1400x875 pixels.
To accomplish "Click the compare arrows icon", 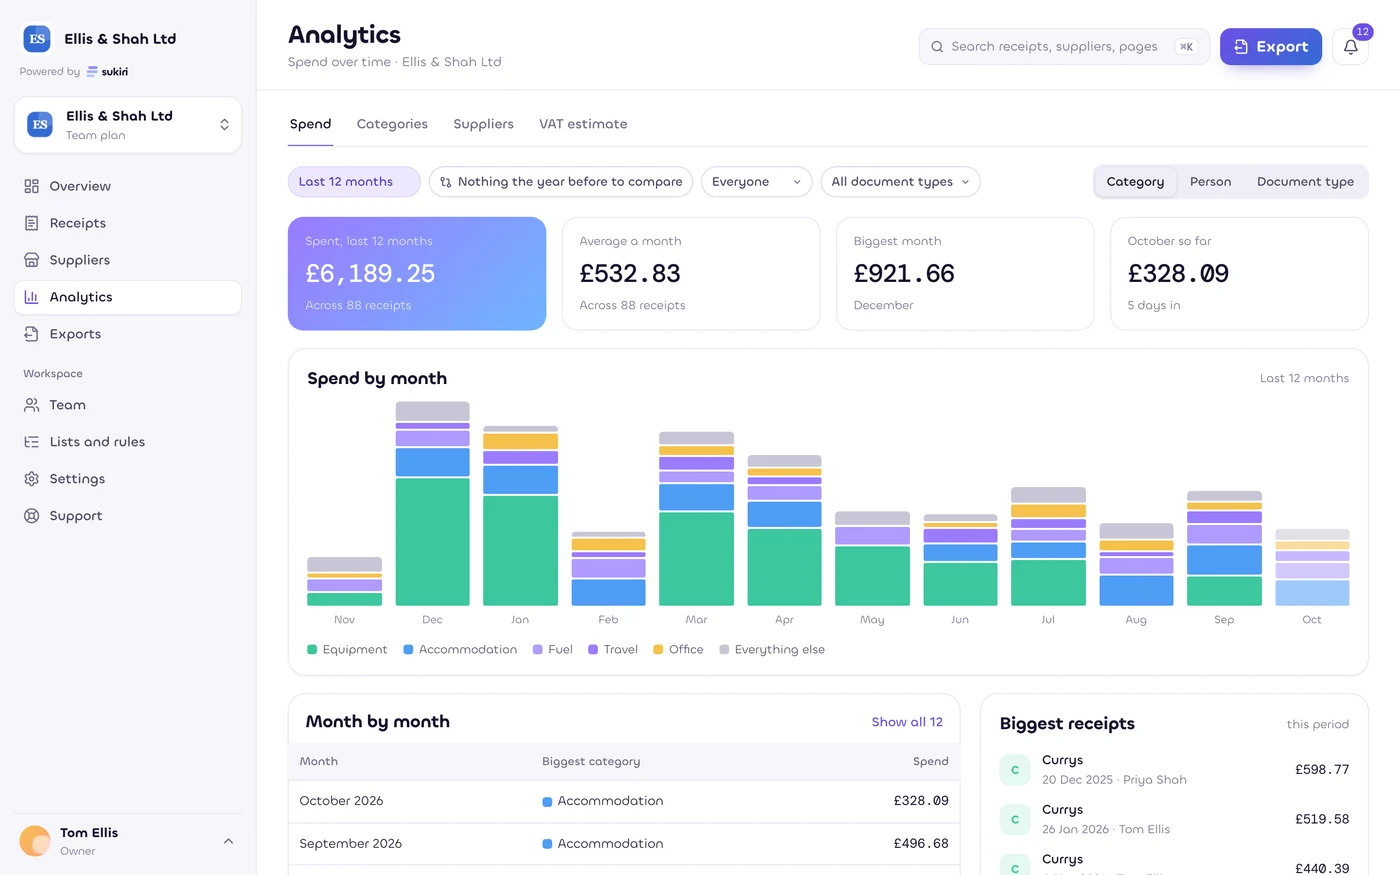I will pyautogui.click(x=446, y=182).
